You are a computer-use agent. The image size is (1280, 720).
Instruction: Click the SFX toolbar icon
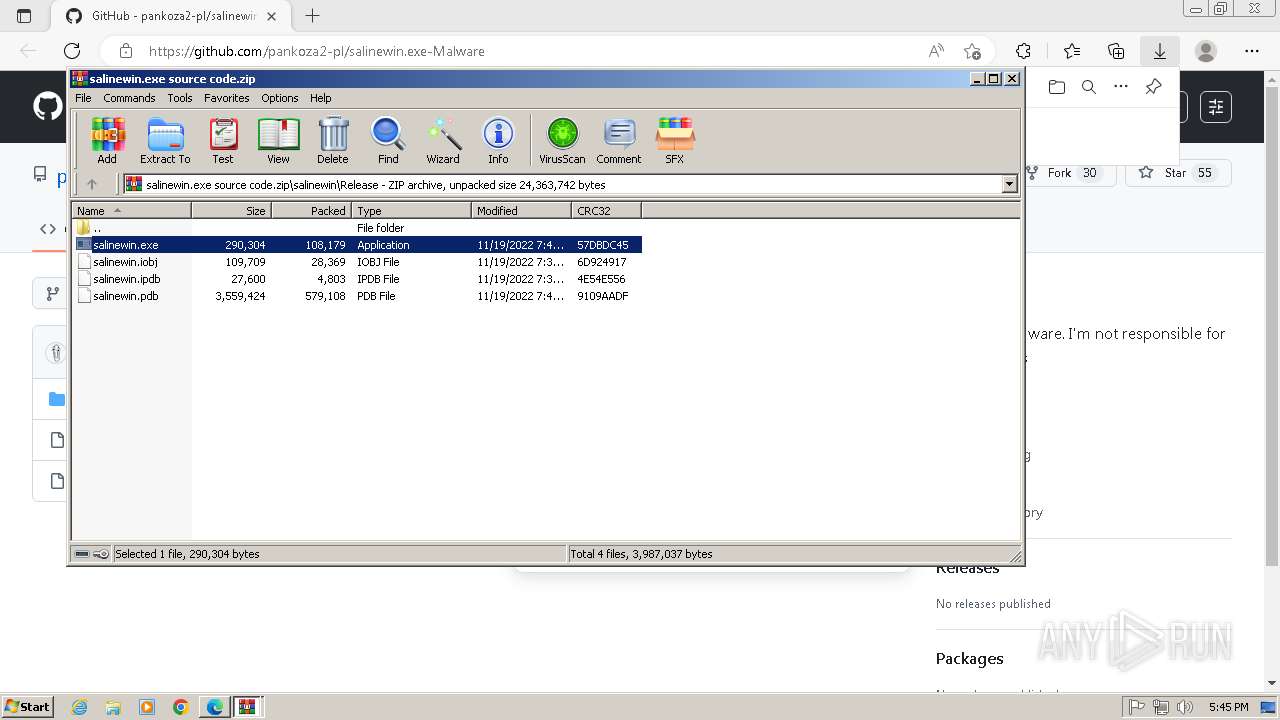pos(675,140)
